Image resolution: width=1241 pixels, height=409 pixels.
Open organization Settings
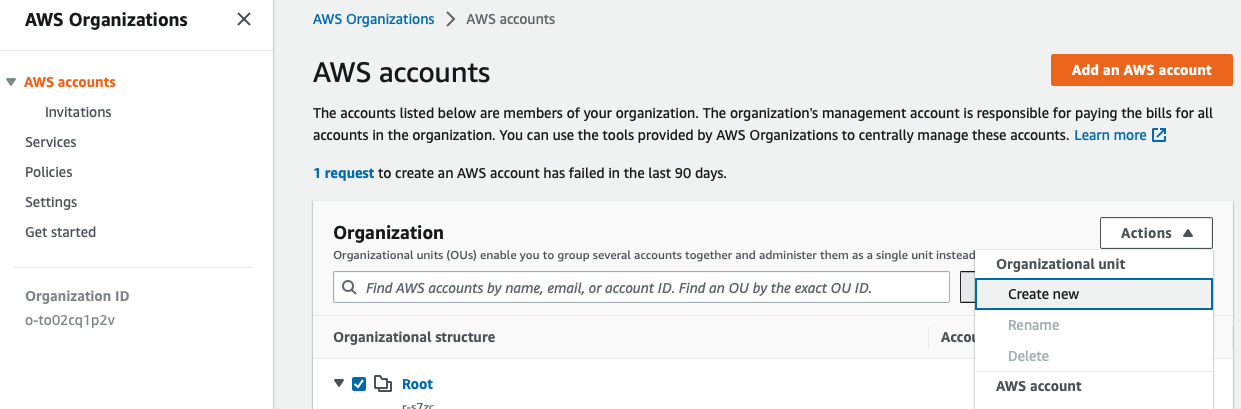[x=51, y=202]
